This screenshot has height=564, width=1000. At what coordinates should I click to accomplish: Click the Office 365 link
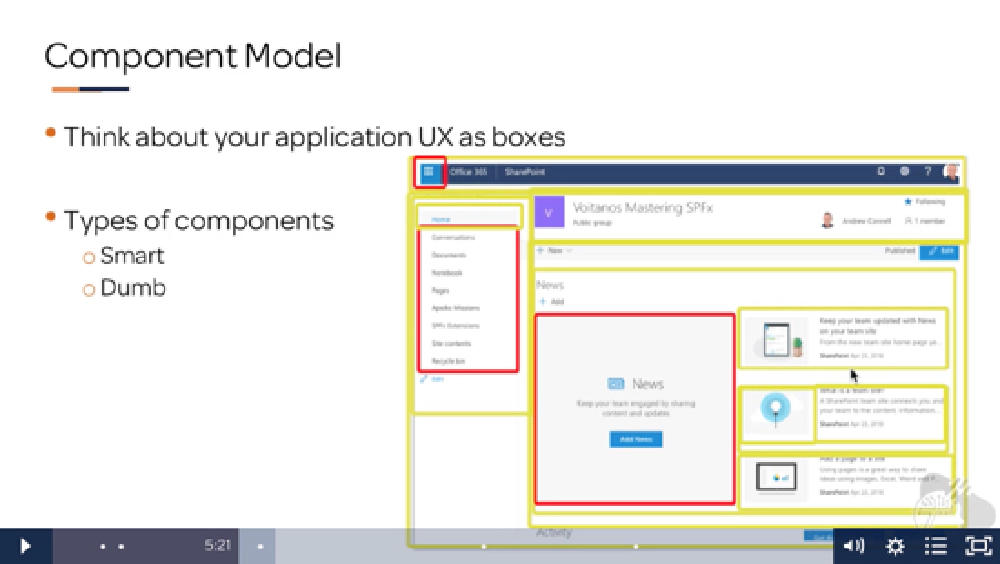[468, 172]
